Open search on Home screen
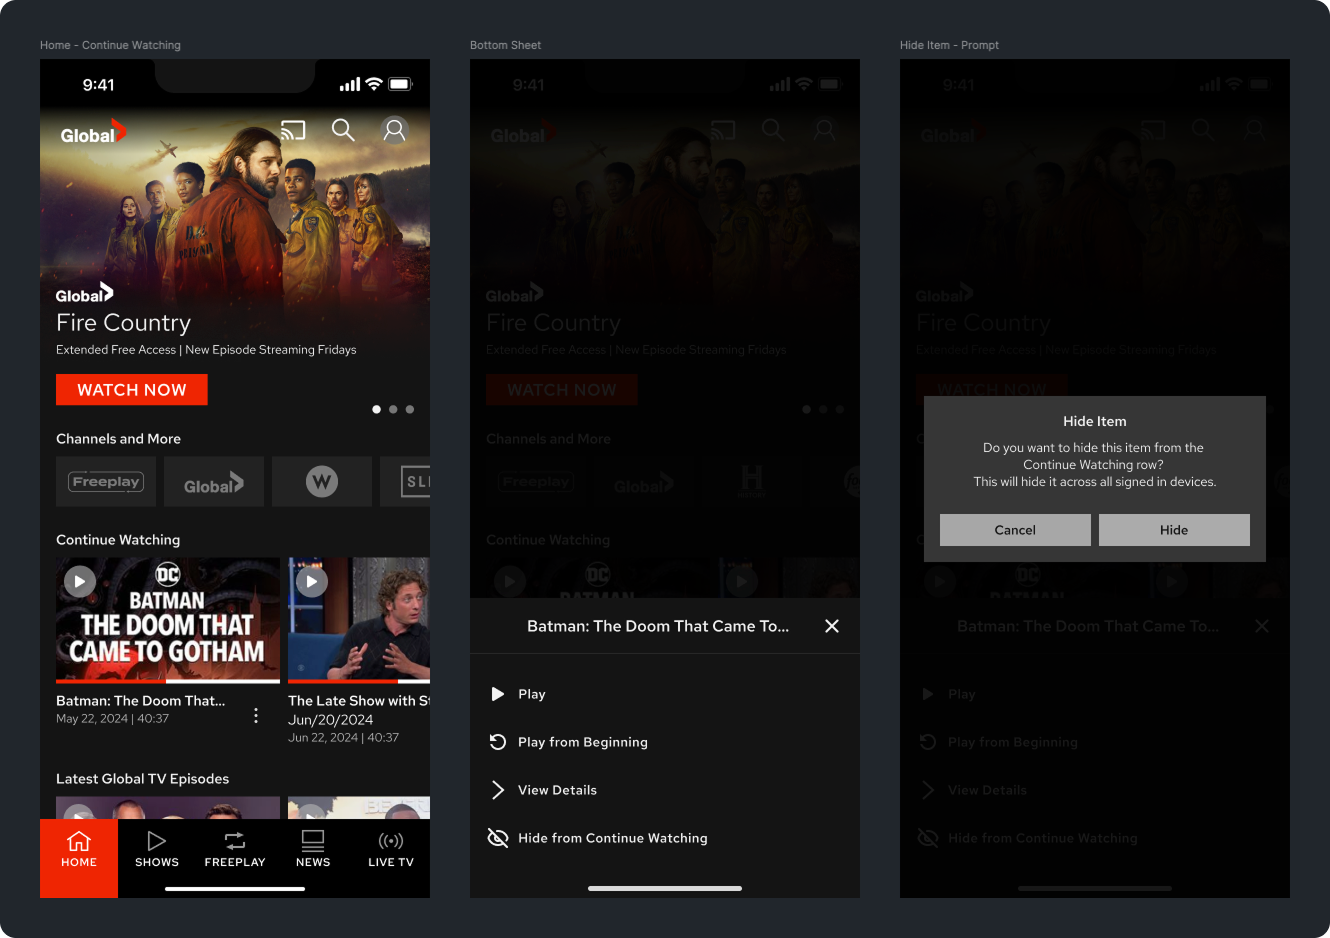 [x=343, y=130]
